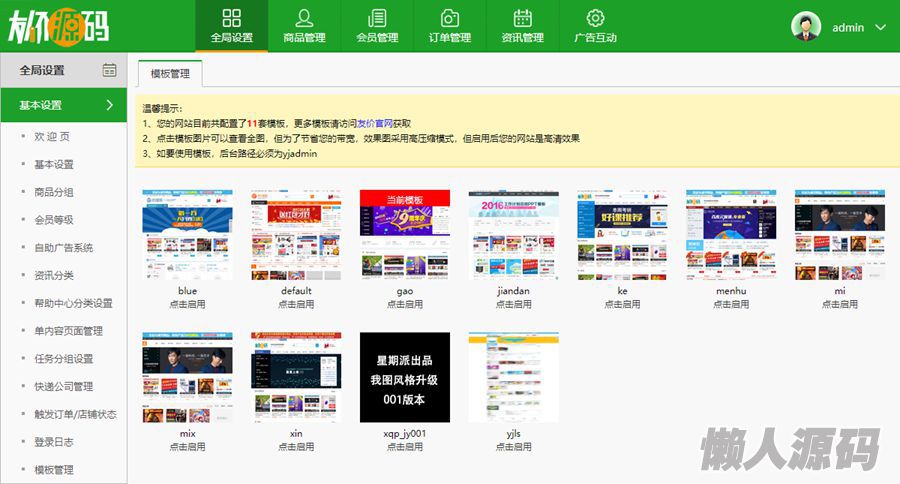The image size is (900, 484).
Task: Collapse the 基本设置 sidebar section chevron
Action: [110, 105]
